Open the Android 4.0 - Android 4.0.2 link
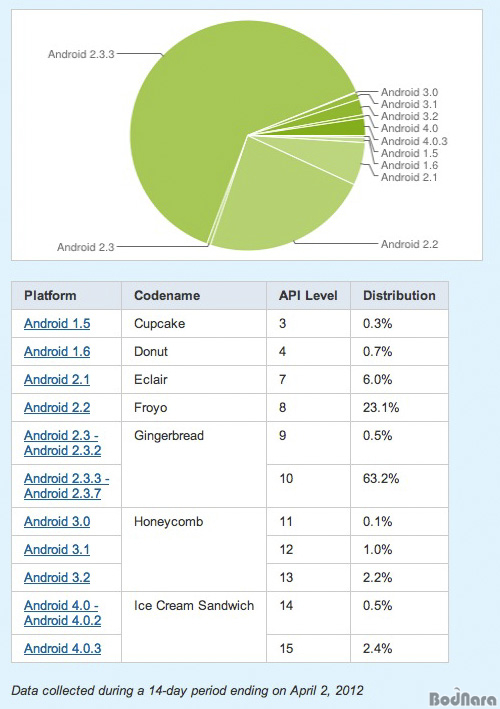This screenshot has height=709, width=500. coord(62,613)
